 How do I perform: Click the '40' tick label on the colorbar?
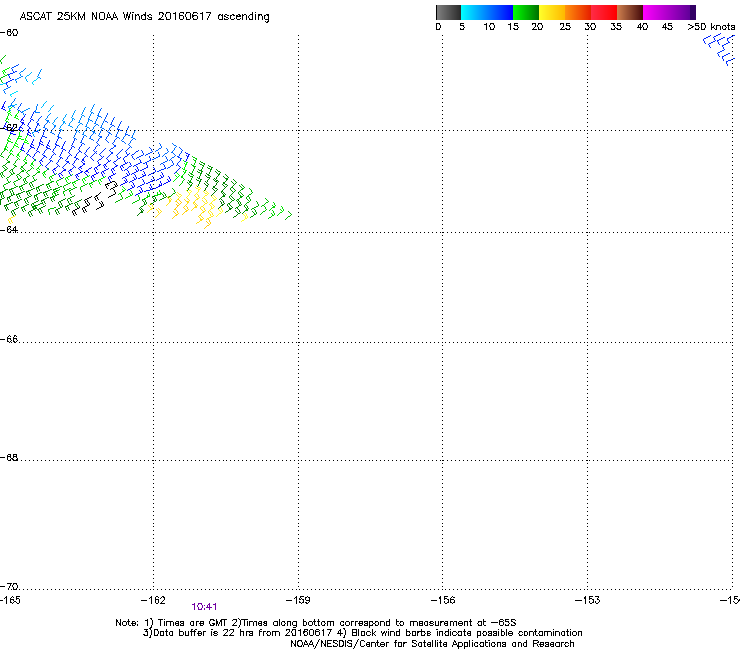point(642,27)
